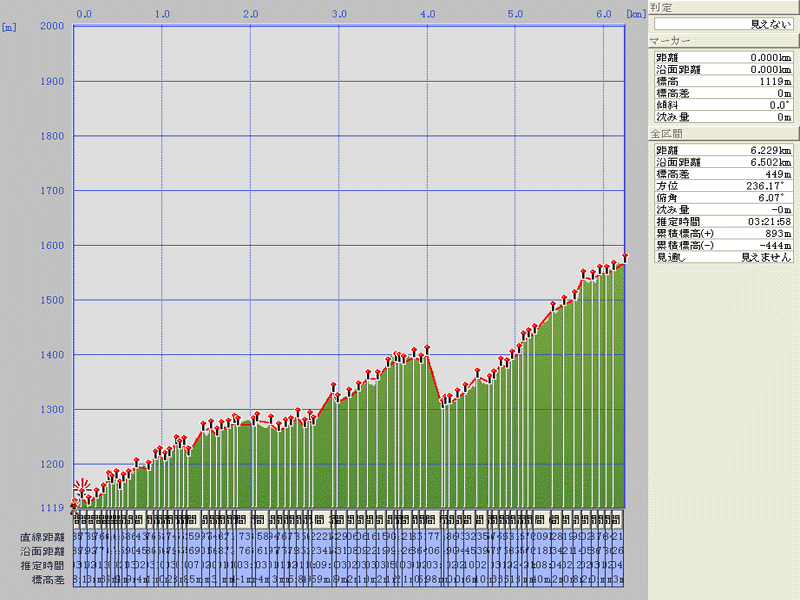Click the bottom table's 標高差 row label

tap(47, 579)
